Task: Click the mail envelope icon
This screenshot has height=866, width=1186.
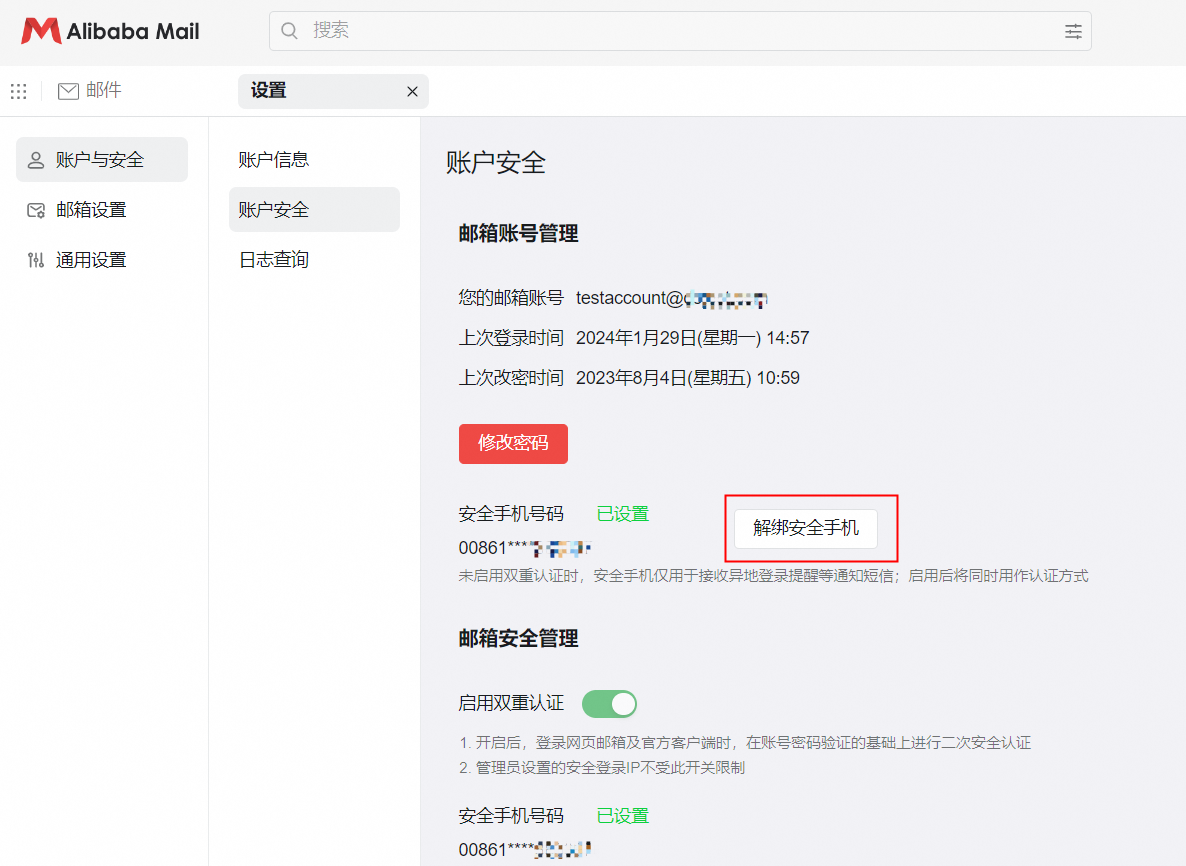Action: [x=68, y=92]
